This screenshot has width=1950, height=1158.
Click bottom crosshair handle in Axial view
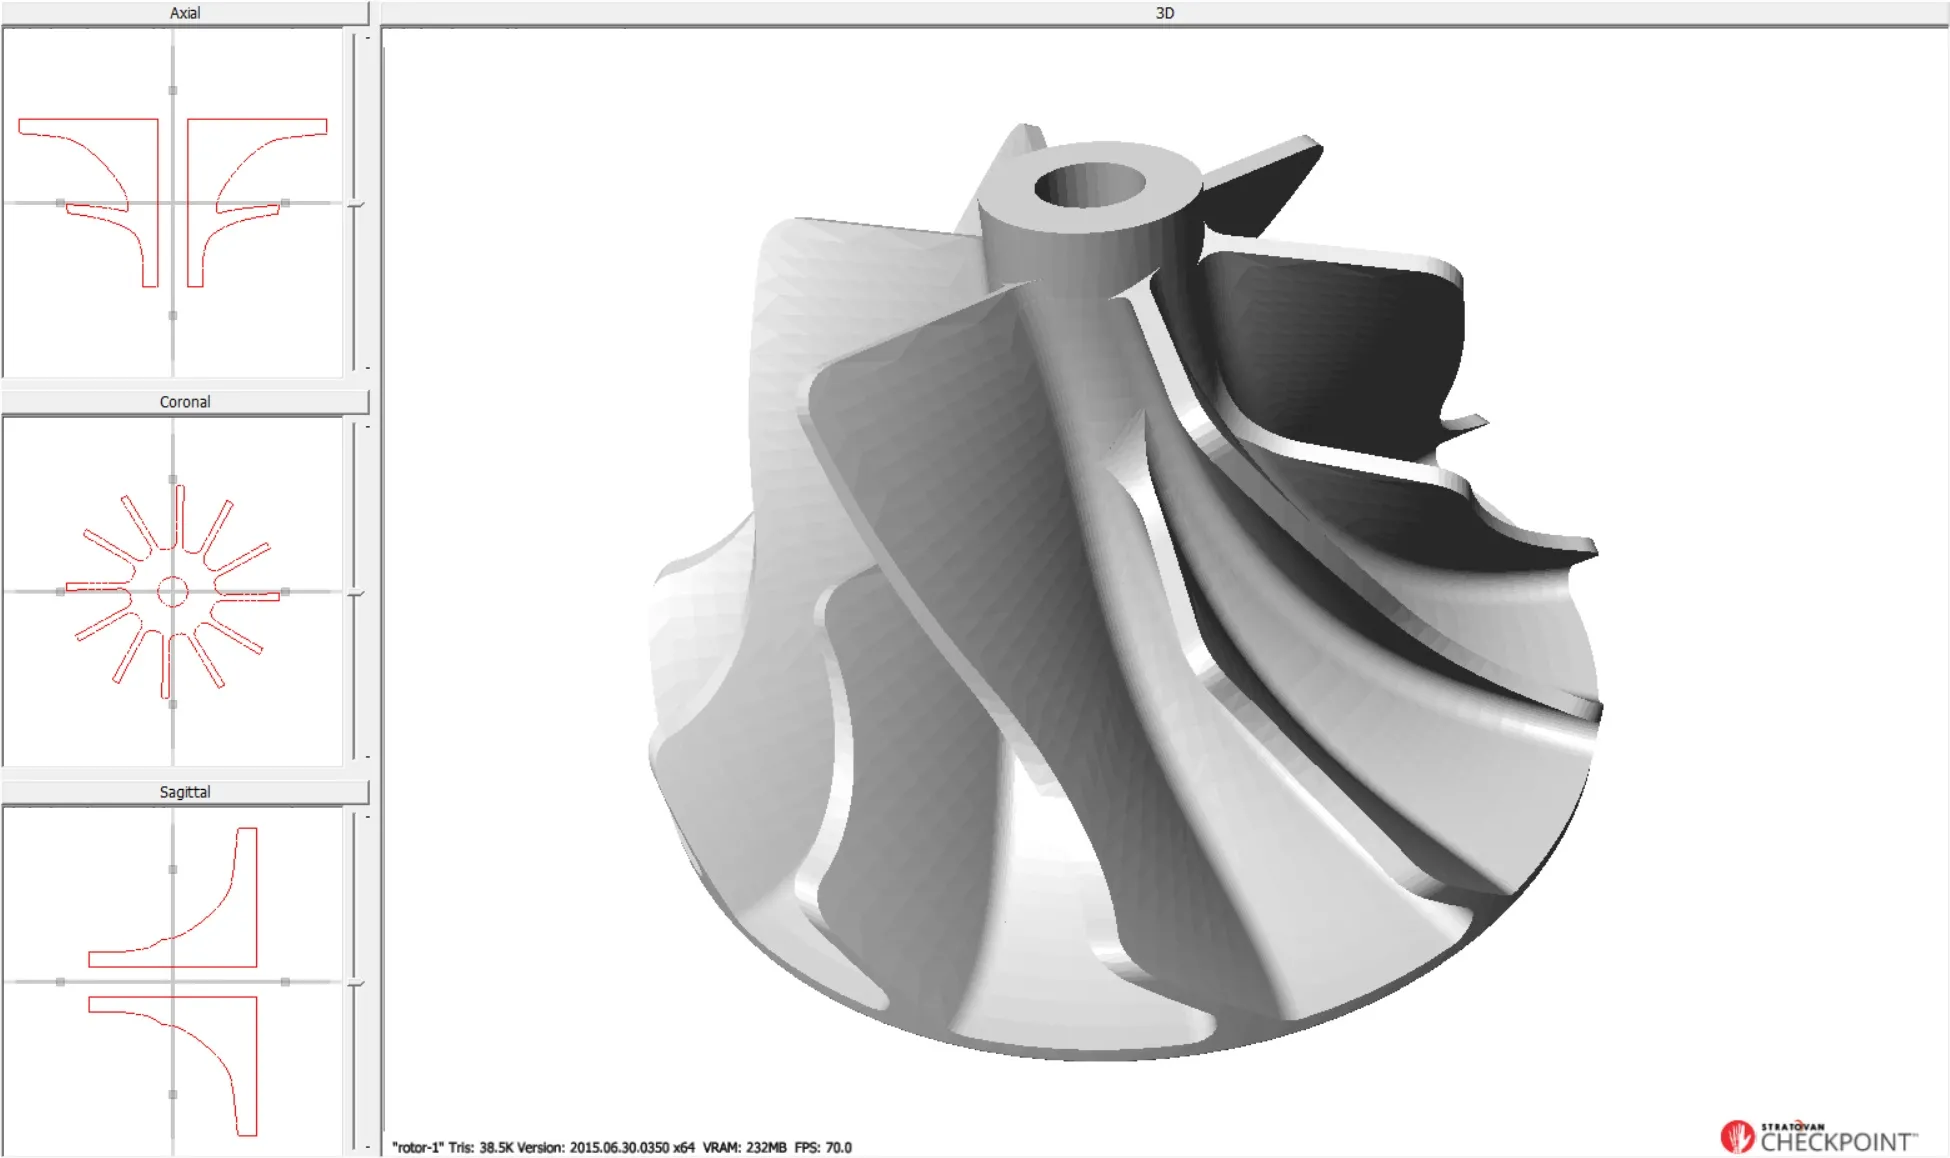(173, 316)
